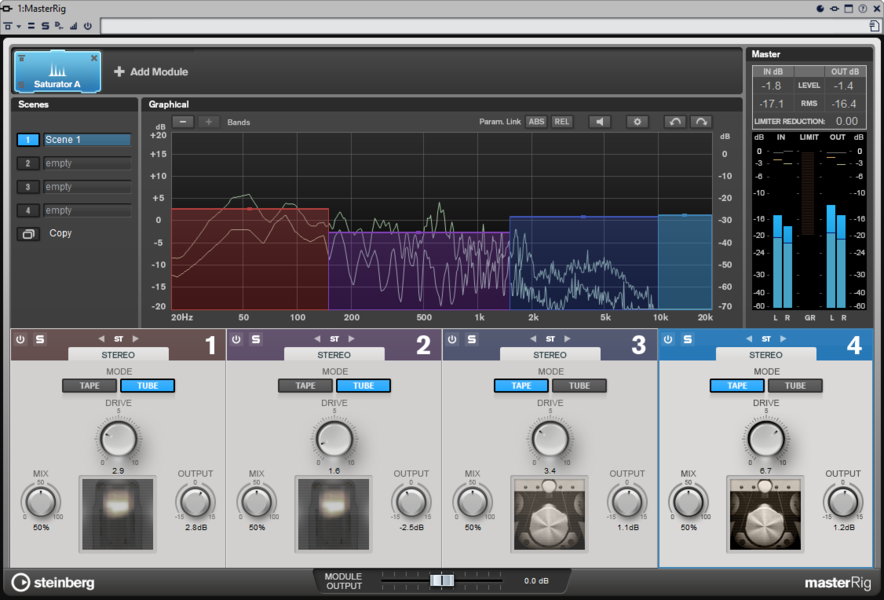The width and height of the screenshot is (884, 600).
Task: Click band 4 DRIVE knob
Action: [766, 439]
